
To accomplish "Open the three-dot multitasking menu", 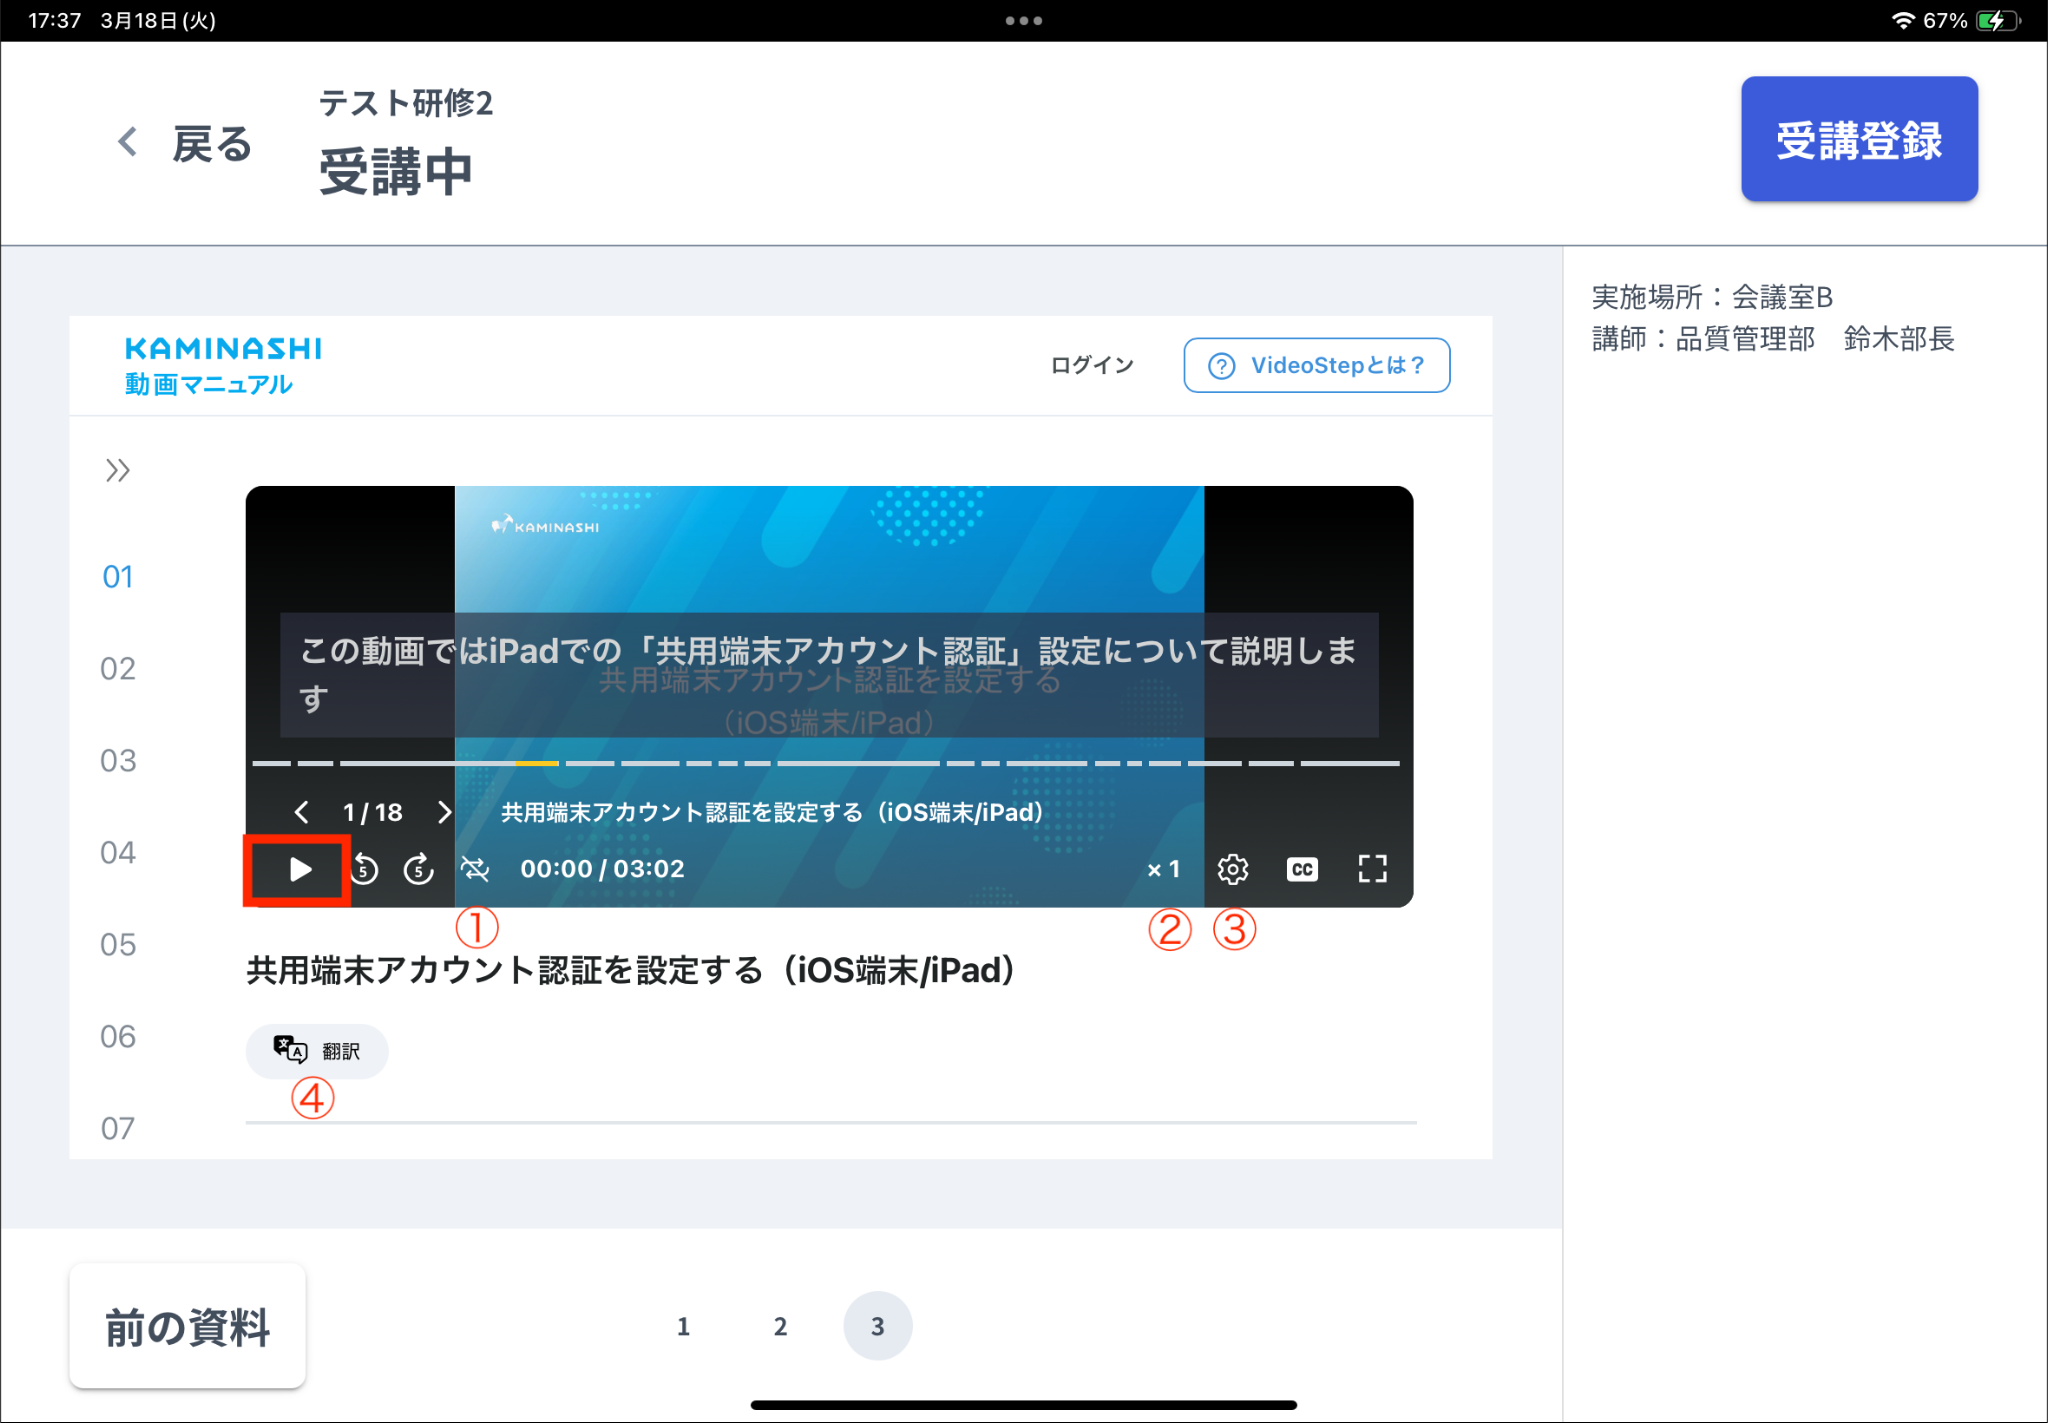I will [1024, 20].
